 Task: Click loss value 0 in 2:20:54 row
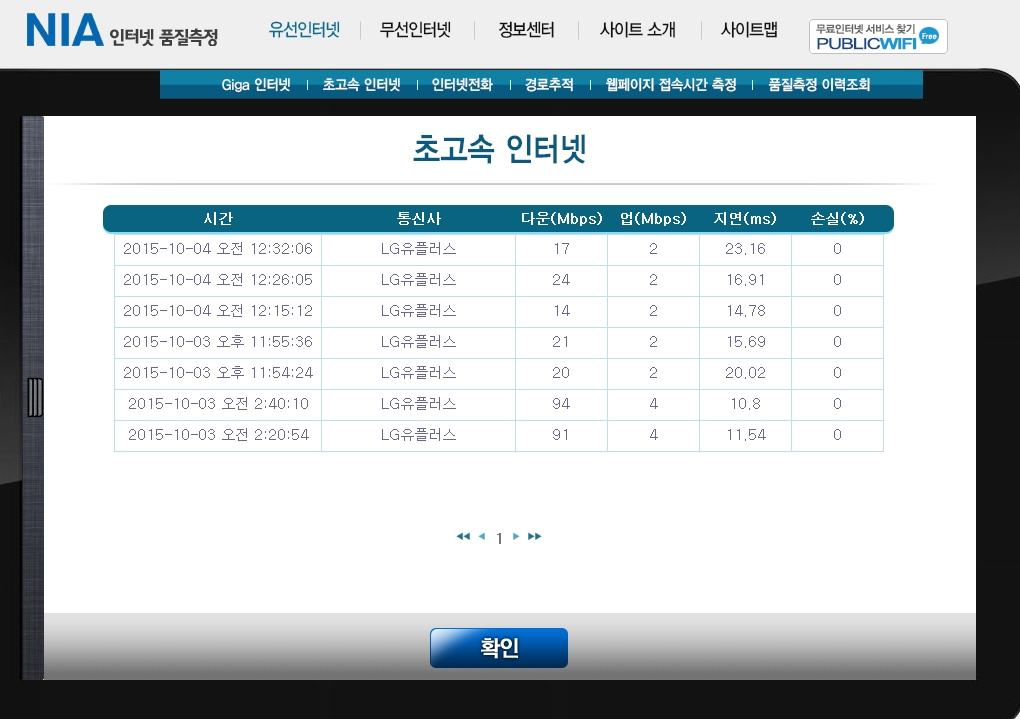(837, 435)
